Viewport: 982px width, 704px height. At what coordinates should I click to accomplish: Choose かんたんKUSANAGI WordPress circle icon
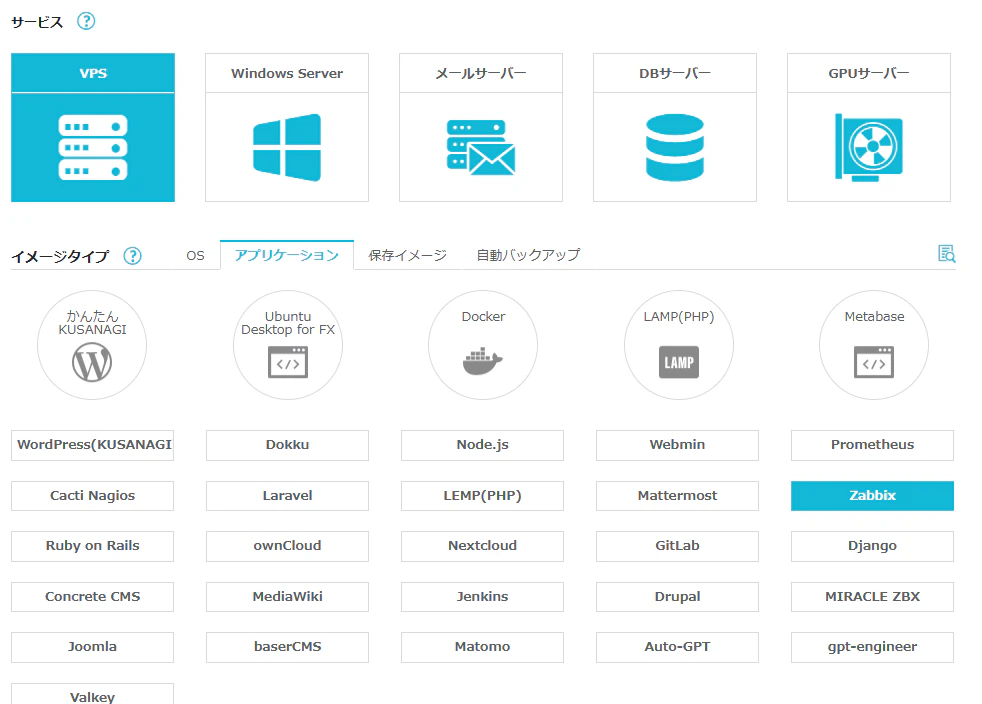point(92,344)
